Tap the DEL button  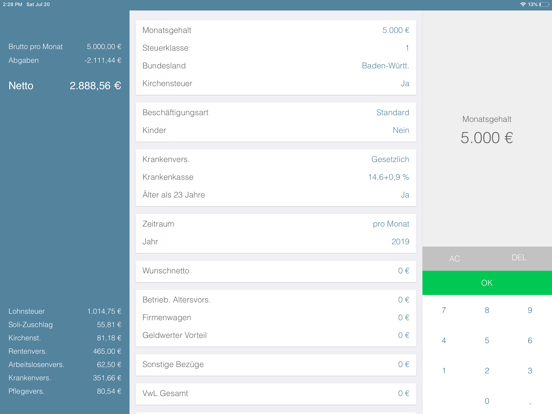tap(519, 258)
